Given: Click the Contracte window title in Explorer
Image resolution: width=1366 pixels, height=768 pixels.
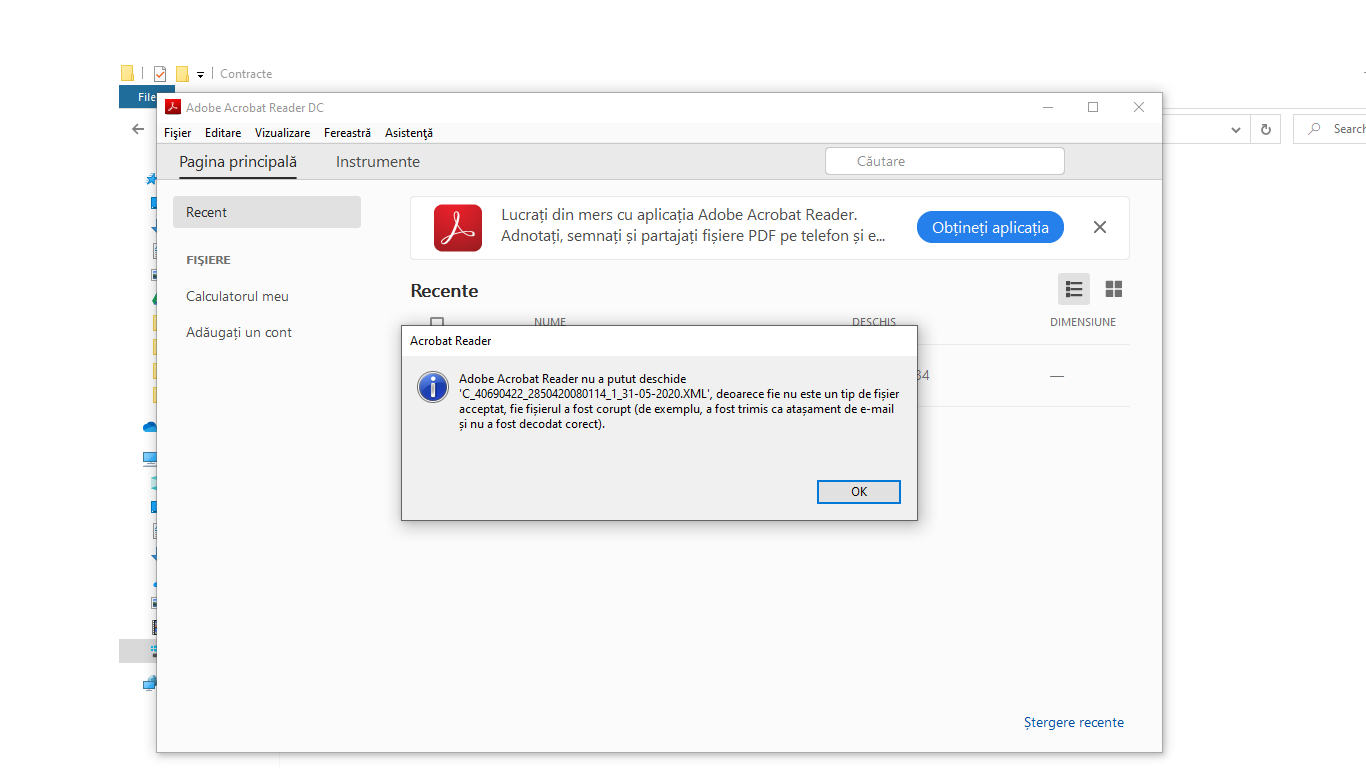Looking at the screenshot, I should tap(246, 74).
